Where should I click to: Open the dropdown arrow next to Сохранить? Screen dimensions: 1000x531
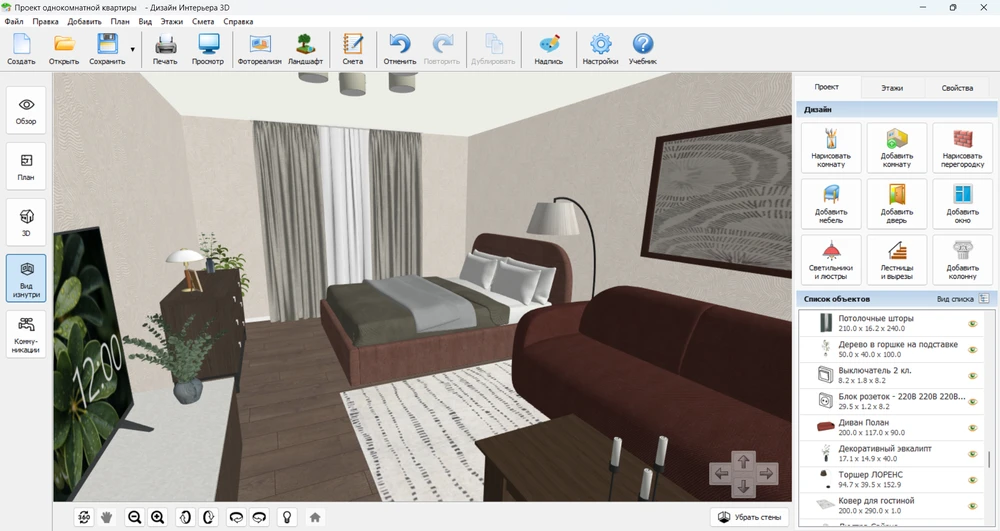(132, 49)
